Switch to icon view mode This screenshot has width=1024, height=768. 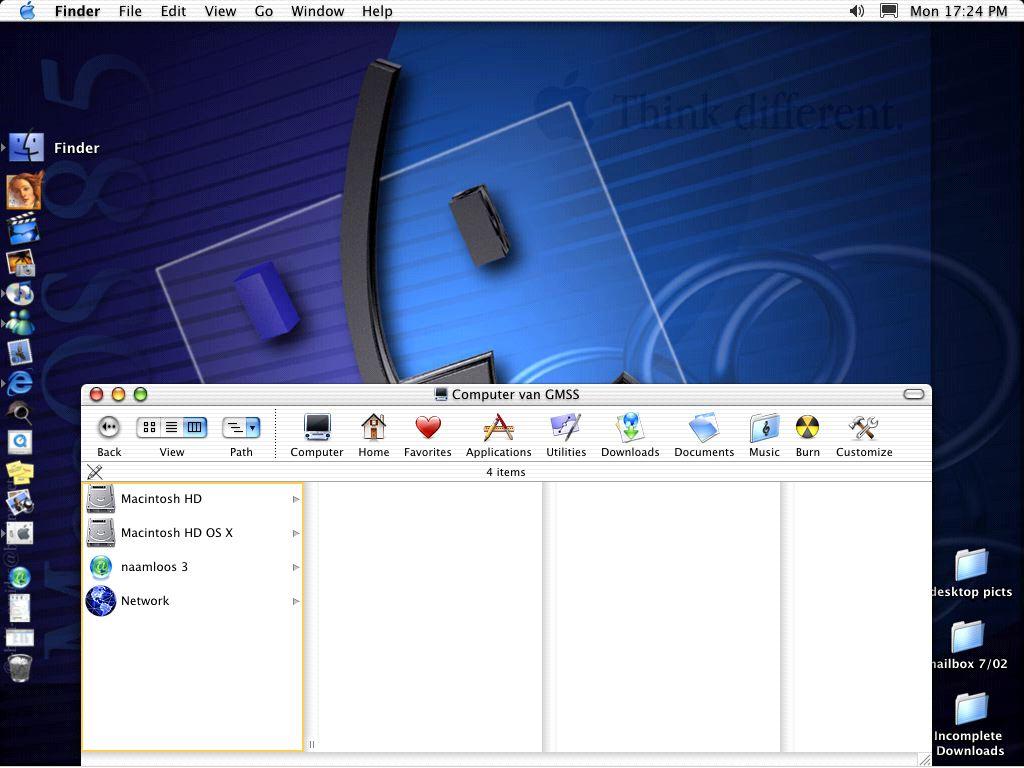pos(150,428)
